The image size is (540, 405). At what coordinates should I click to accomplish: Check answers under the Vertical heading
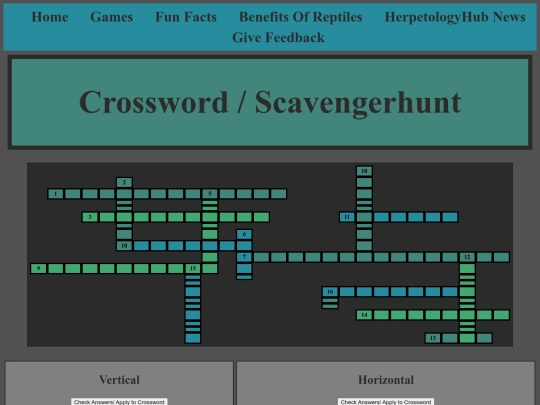tap(119, 402)
